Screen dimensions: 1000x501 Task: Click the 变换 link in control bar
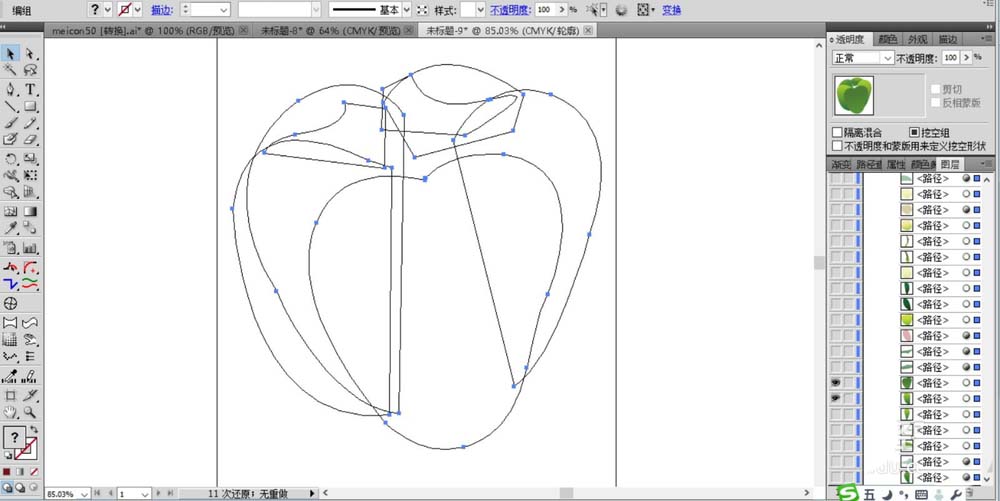(672, 10)
